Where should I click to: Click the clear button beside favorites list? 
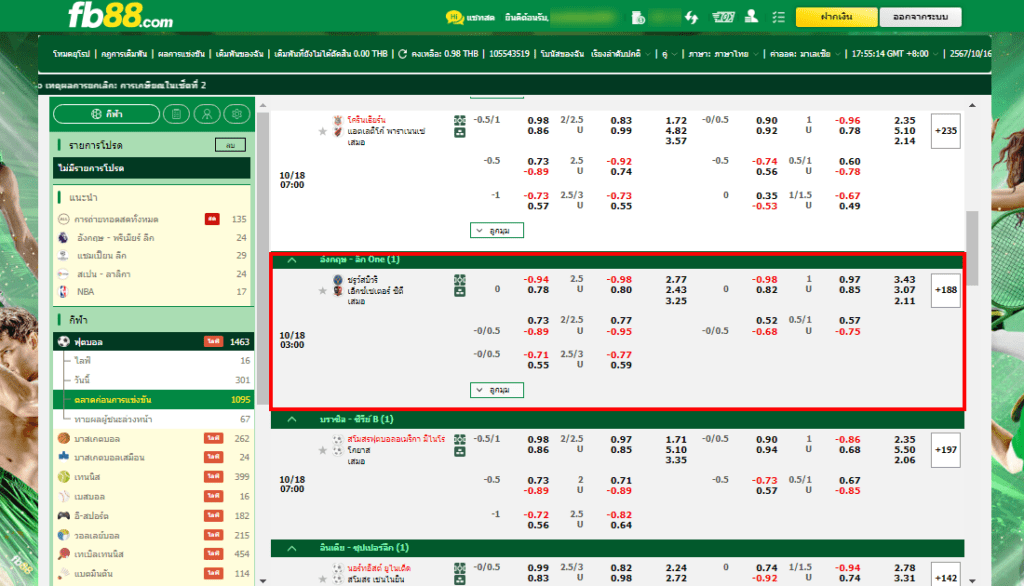coord(230,145)
